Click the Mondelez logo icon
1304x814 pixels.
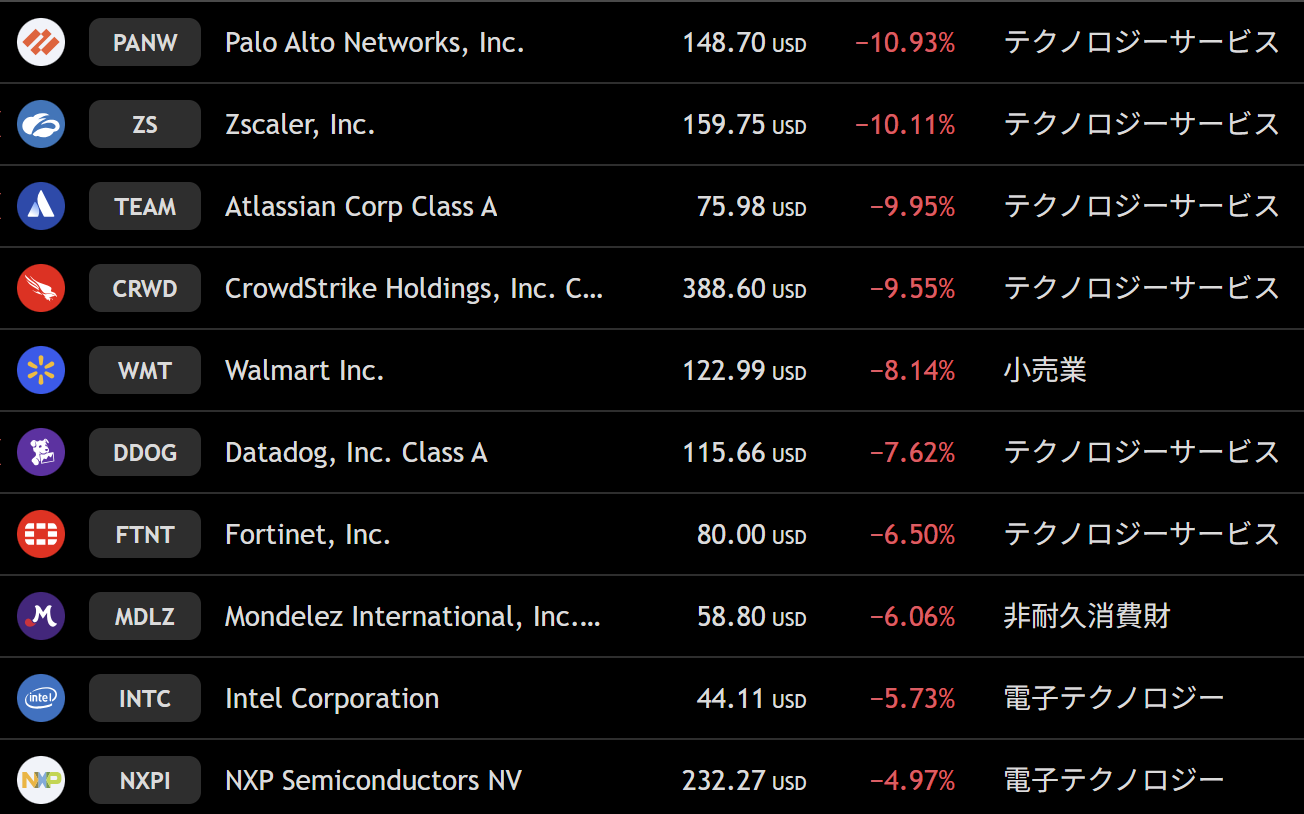(x=41, y=617)
